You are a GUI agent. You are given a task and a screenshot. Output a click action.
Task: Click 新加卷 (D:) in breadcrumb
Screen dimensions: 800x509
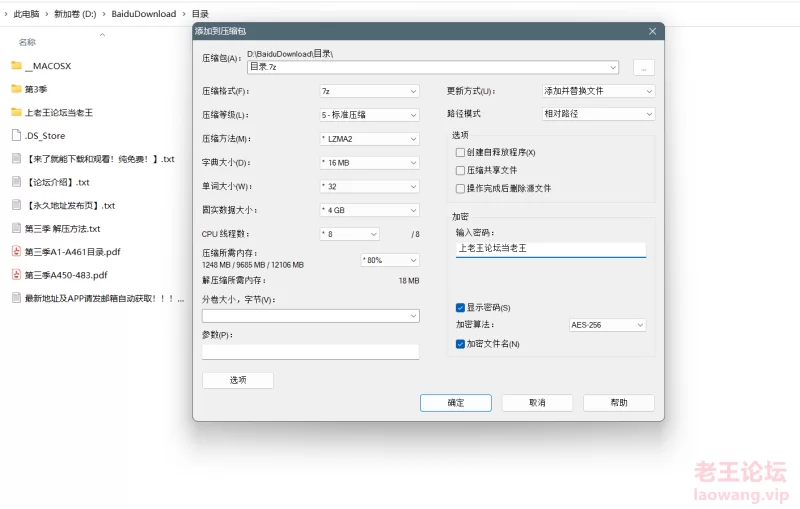[x=75, y=14]
